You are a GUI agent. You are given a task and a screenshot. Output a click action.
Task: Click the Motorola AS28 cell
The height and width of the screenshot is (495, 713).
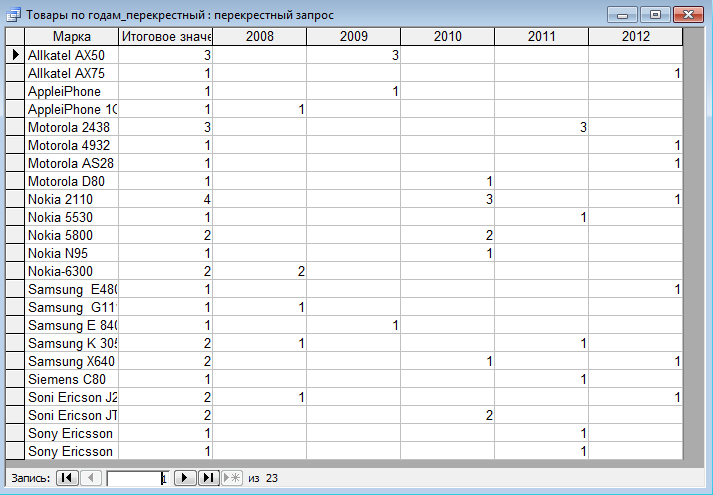coord(71,163)
